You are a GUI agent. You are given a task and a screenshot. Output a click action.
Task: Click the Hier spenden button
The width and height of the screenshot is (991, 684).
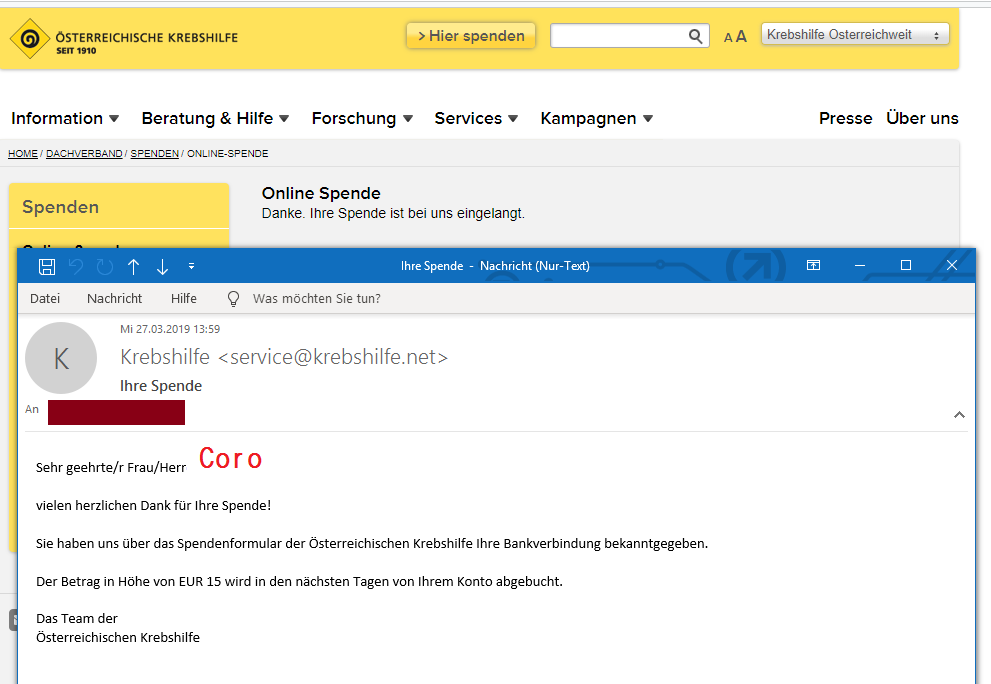tap(471, 35)
